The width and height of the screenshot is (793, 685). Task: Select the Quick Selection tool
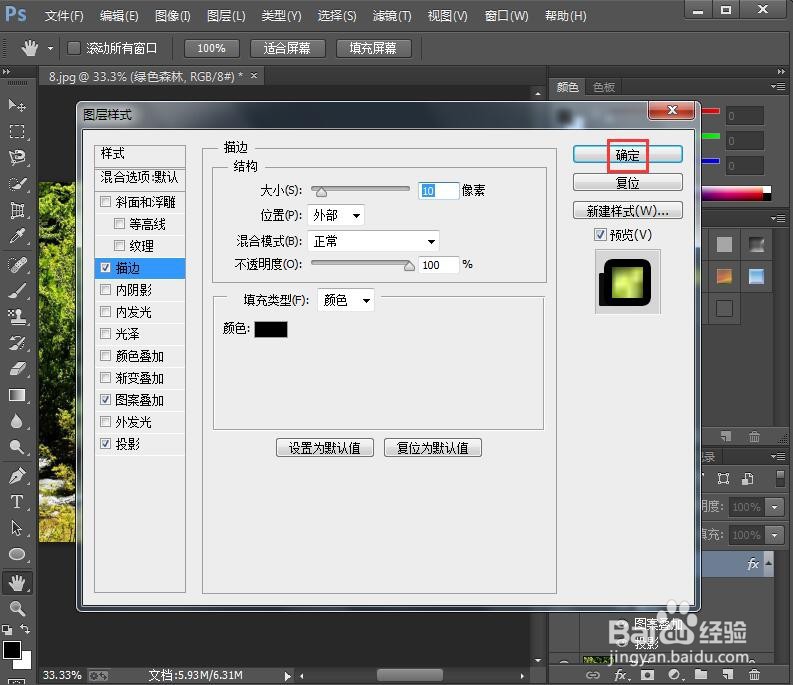tap(17, 184)
